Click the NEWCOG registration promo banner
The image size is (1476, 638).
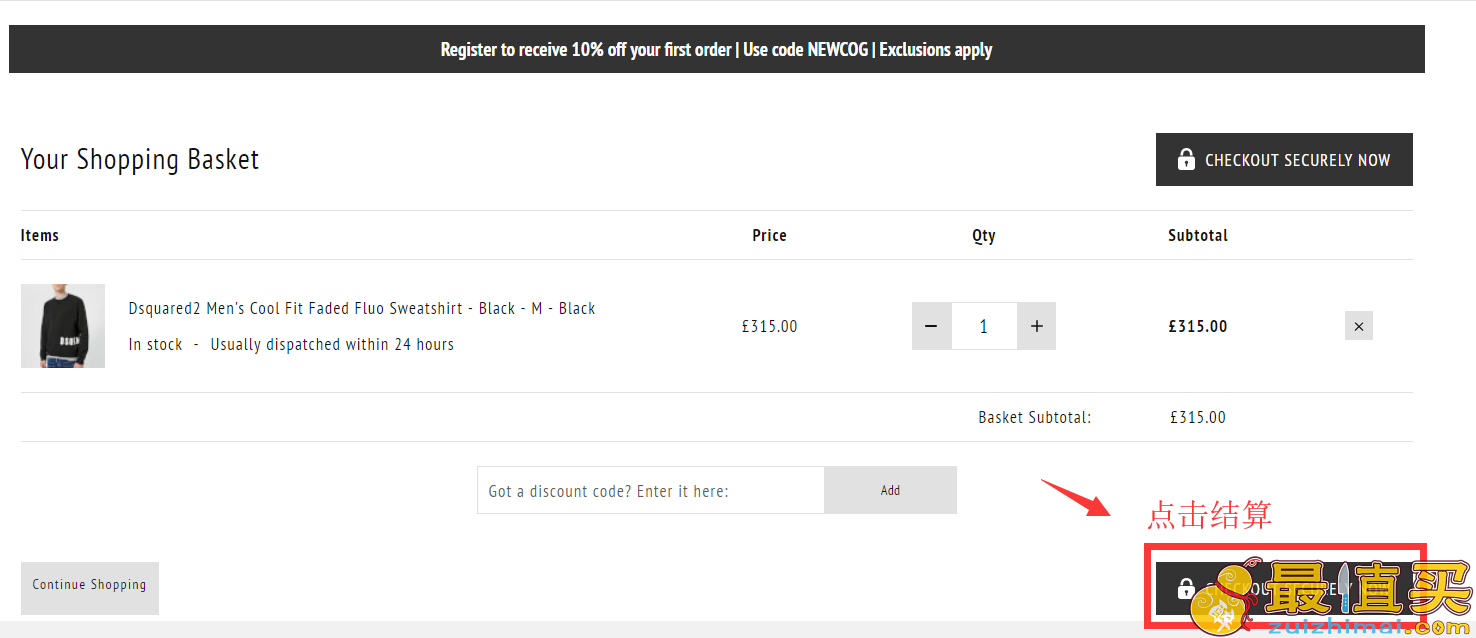click(716, 49)
